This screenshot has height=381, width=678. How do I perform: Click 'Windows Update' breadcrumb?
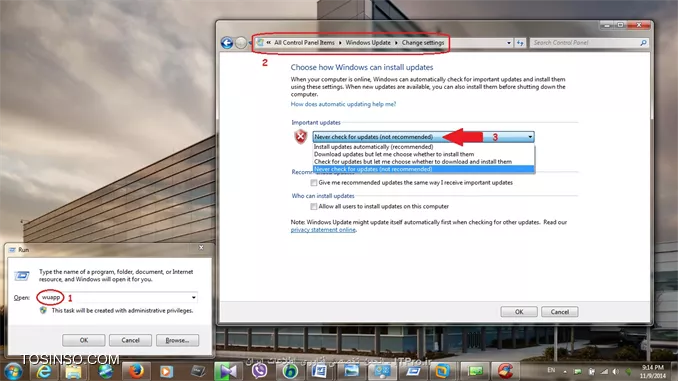point(368,42)
